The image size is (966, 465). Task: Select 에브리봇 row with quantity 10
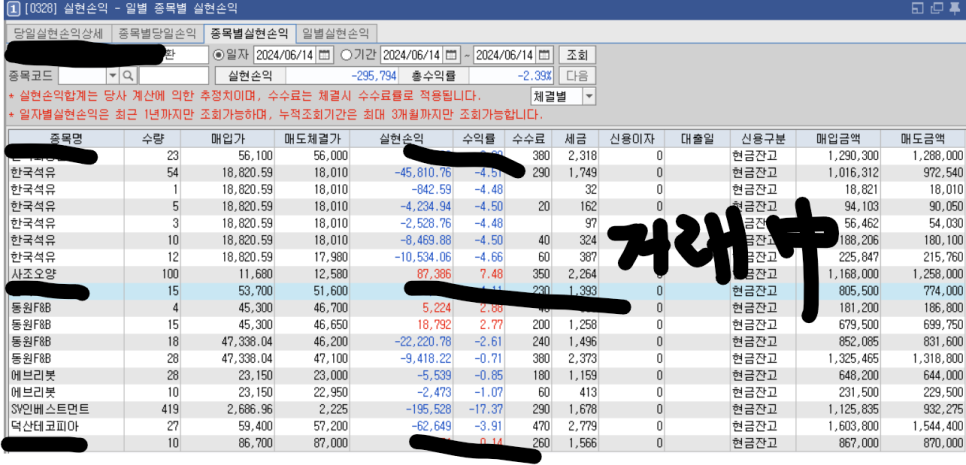[x=486, y=392]
